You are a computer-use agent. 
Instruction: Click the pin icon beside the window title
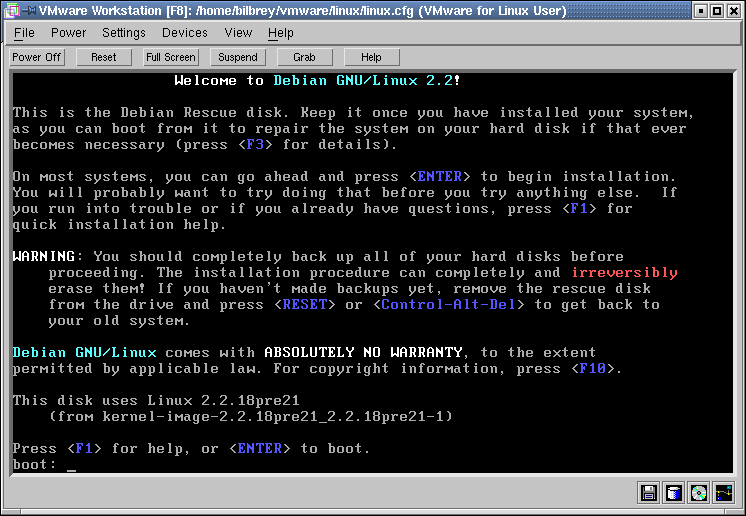(x=30, y=11)
